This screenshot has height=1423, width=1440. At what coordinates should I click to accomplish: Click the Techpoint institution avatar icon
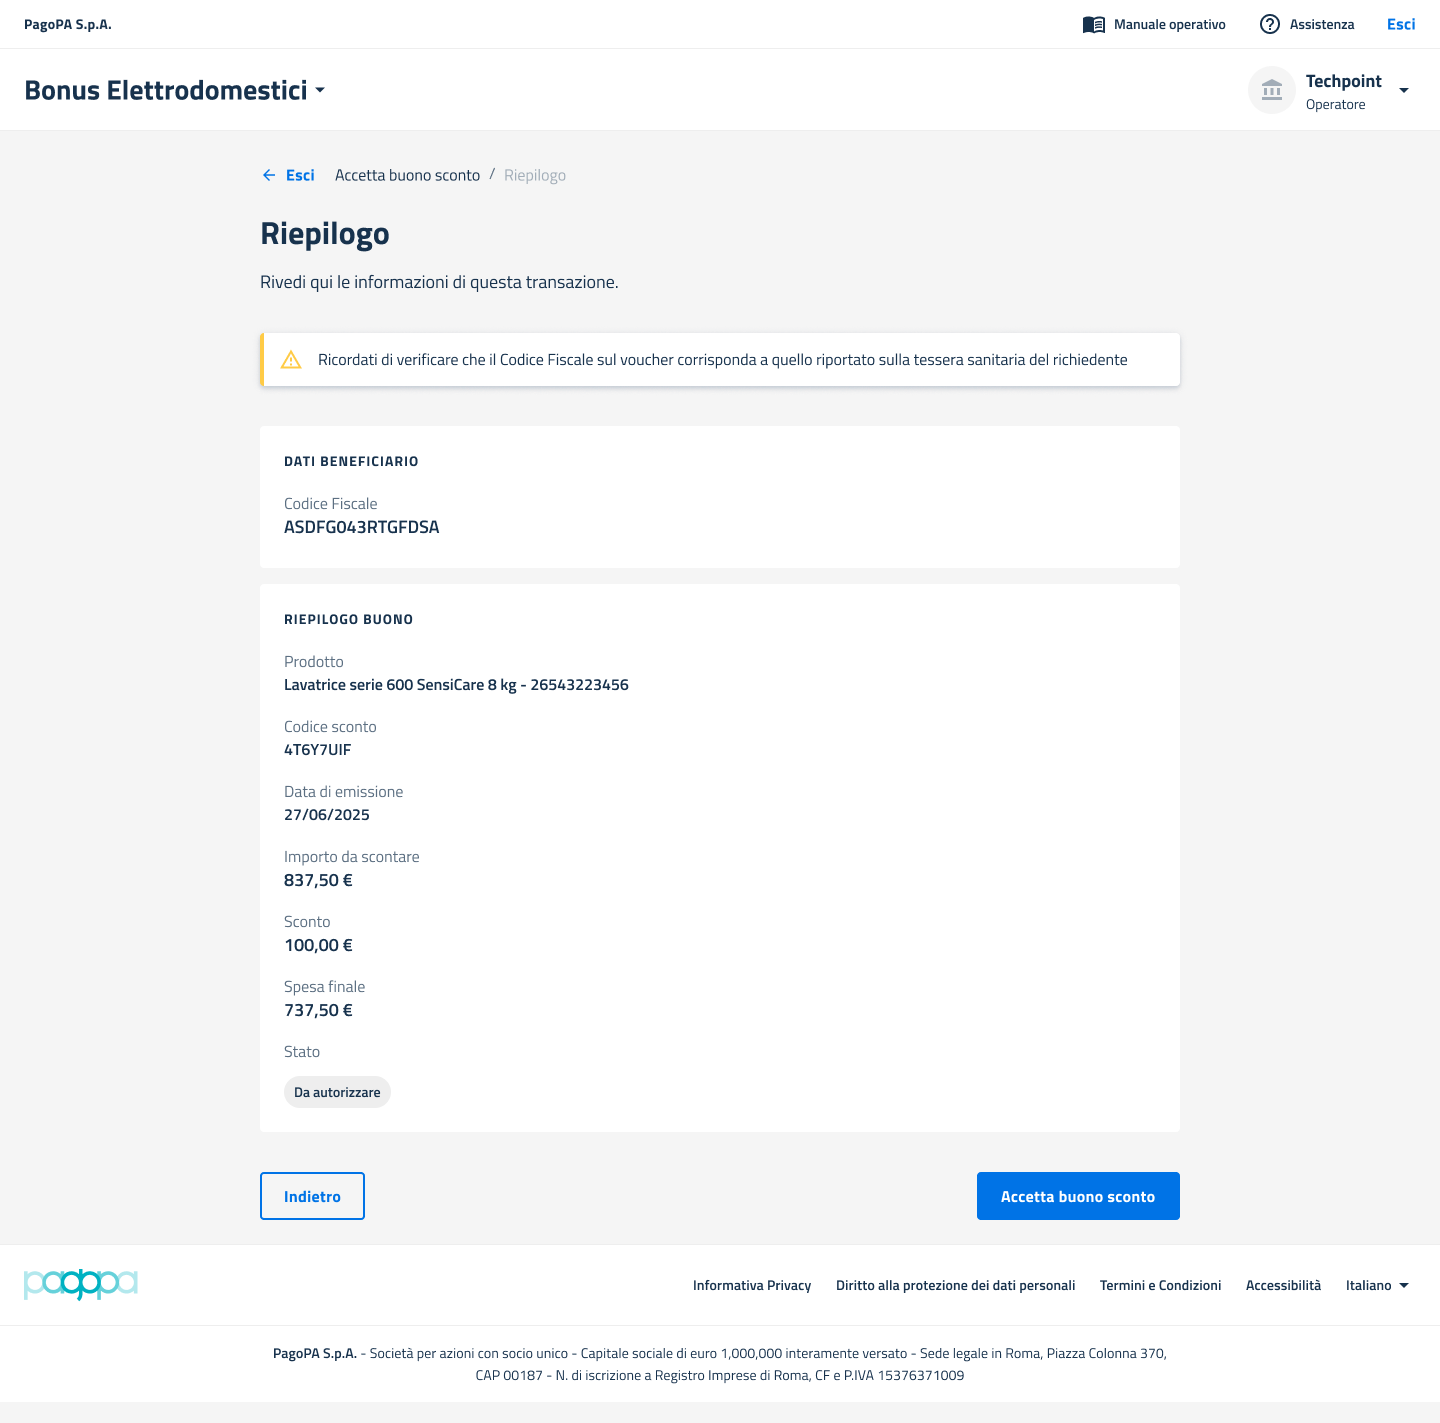point(1271,91)
